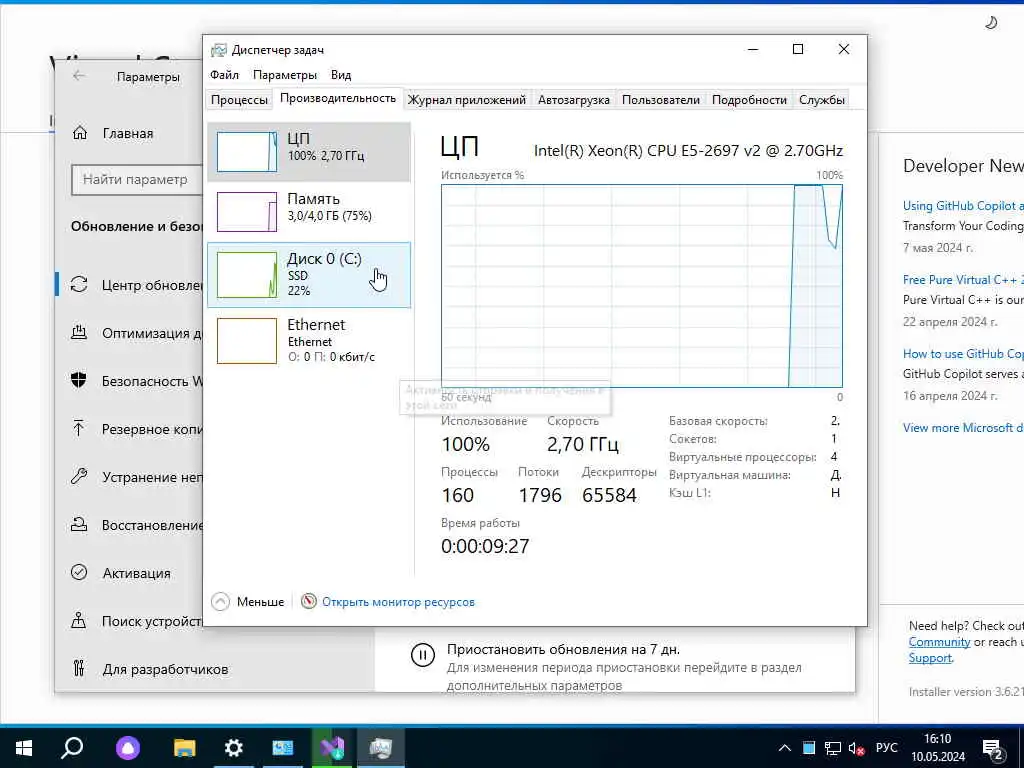Viewport: 1024px width, 768px height.
Task: Select Приостановить обновления на 7 дн.
Action: (563, 650)
